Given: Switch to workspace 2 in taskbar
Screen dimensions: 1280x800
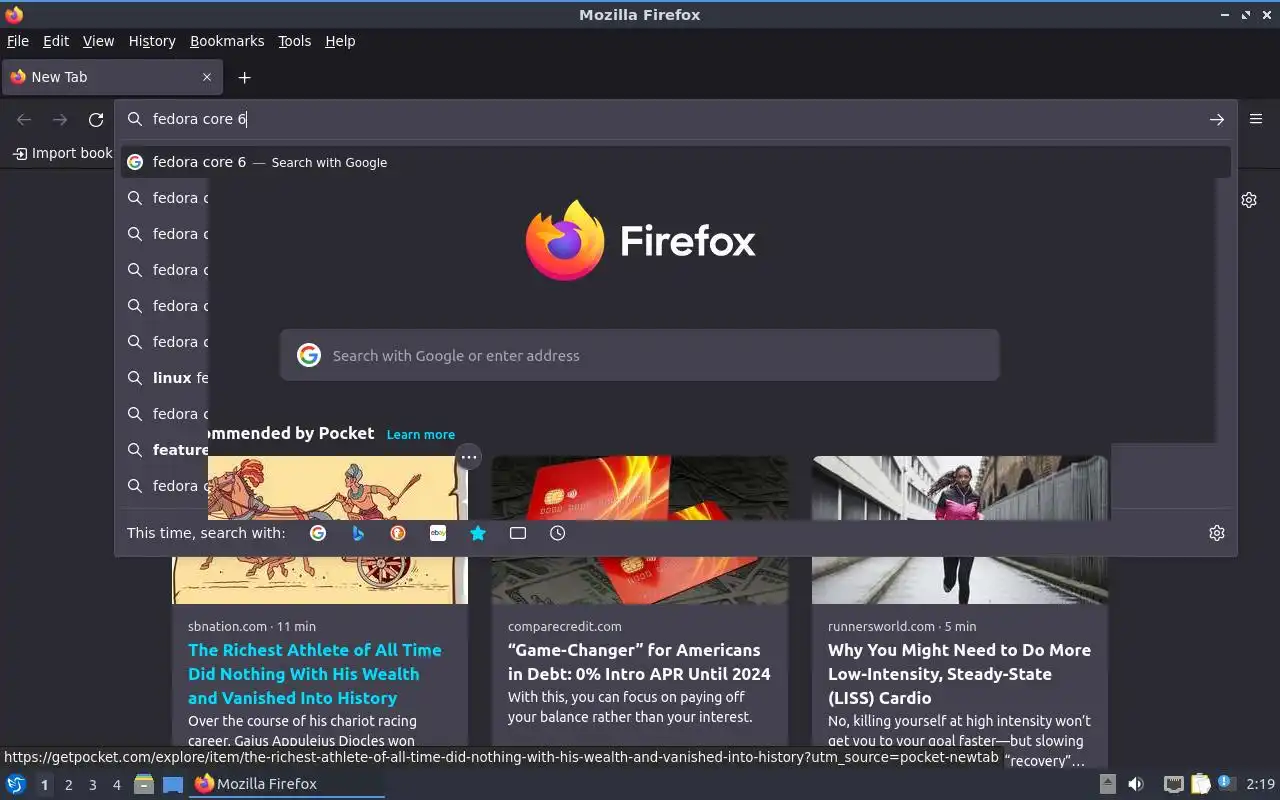Looking at the screenshot, I should click(68, 785).
